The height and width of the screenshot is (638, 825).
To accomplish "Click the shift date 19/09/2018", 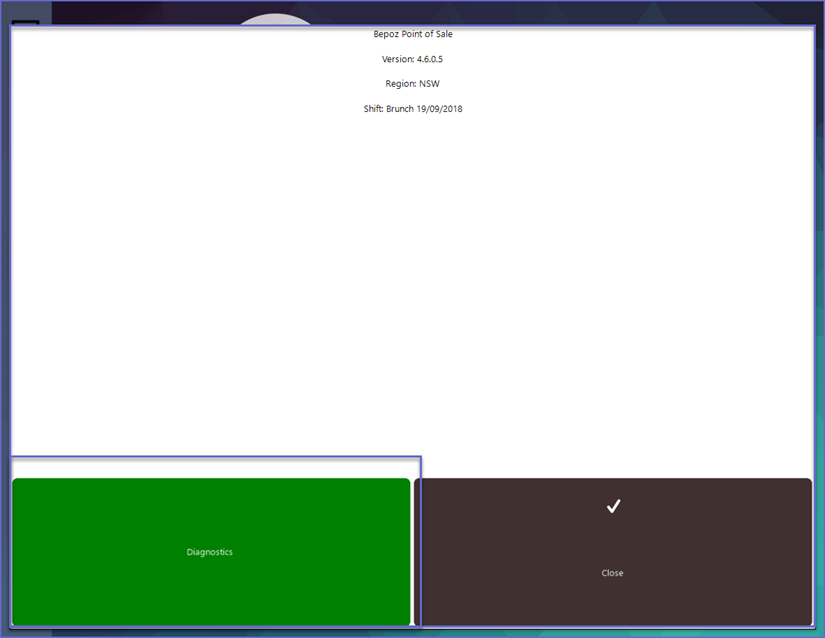I will 440,109.
